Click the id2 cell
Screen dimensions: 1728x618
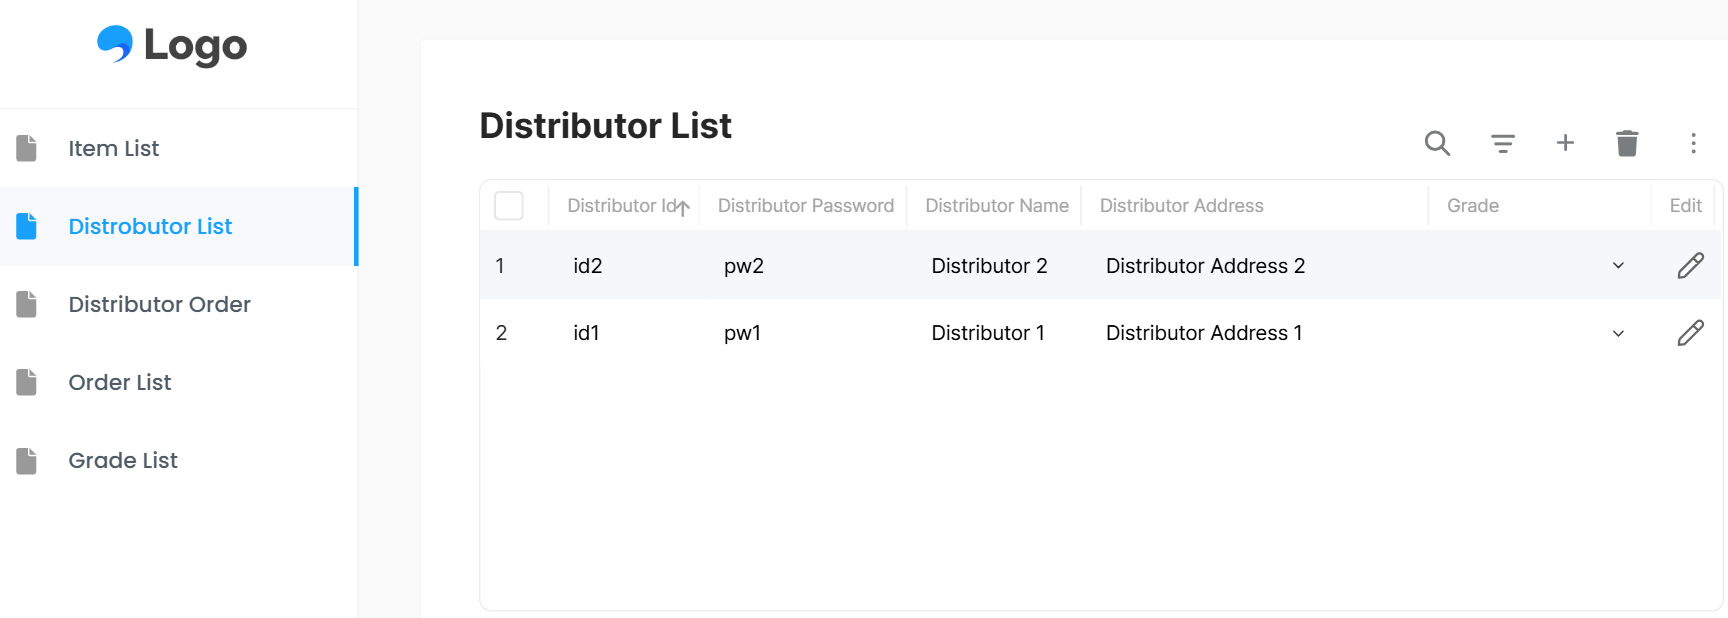click(x=587, y=266)
